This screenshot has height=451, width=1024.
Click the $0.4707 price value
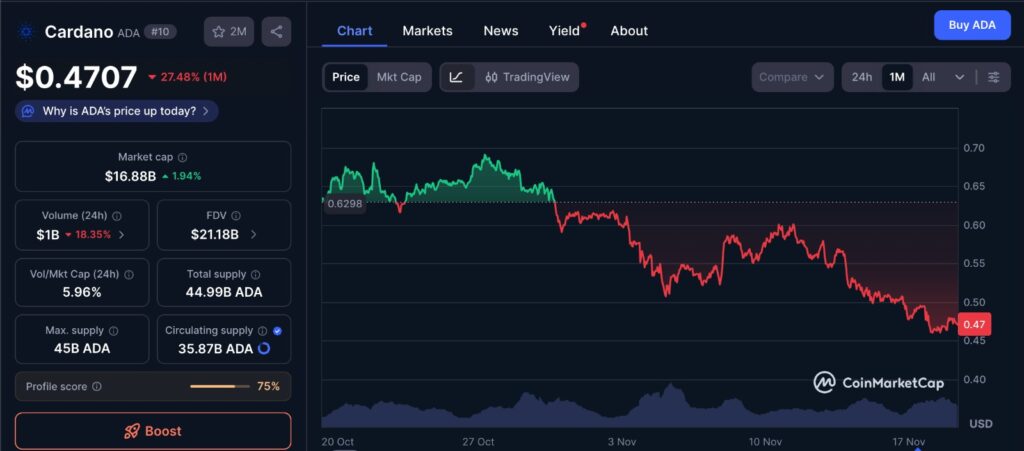click(x=76, y=77)
